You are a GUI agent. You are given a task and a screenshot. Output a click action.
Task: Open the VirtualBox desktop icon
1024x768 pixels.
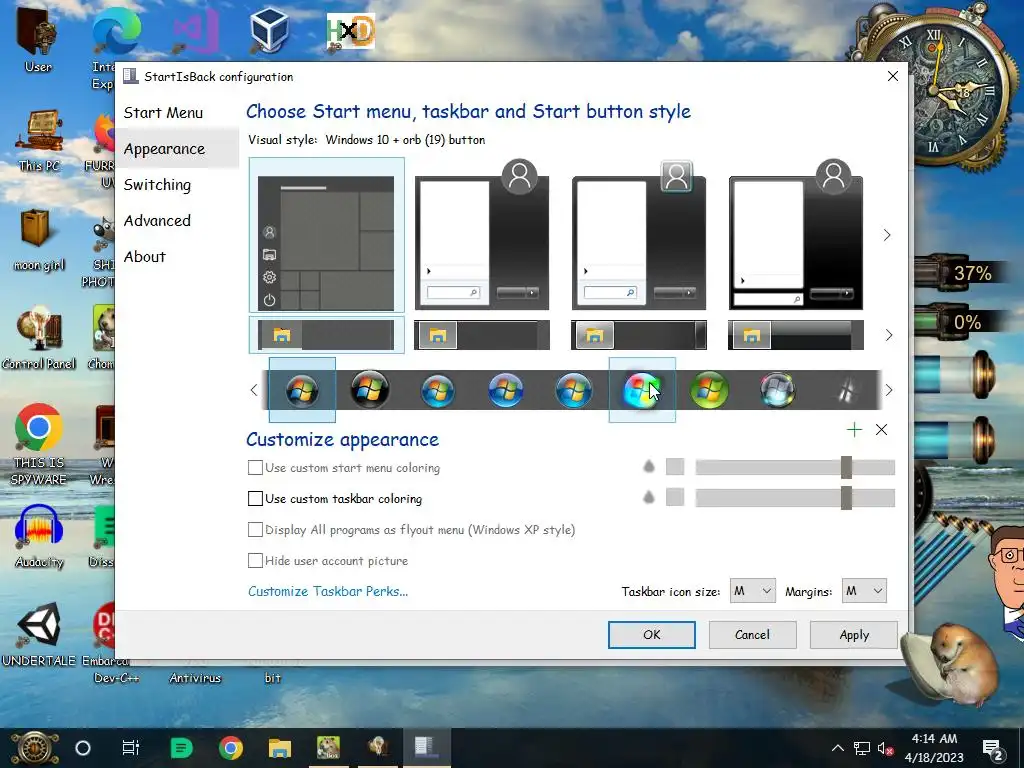pyautogui.click(x=270, y=29)
